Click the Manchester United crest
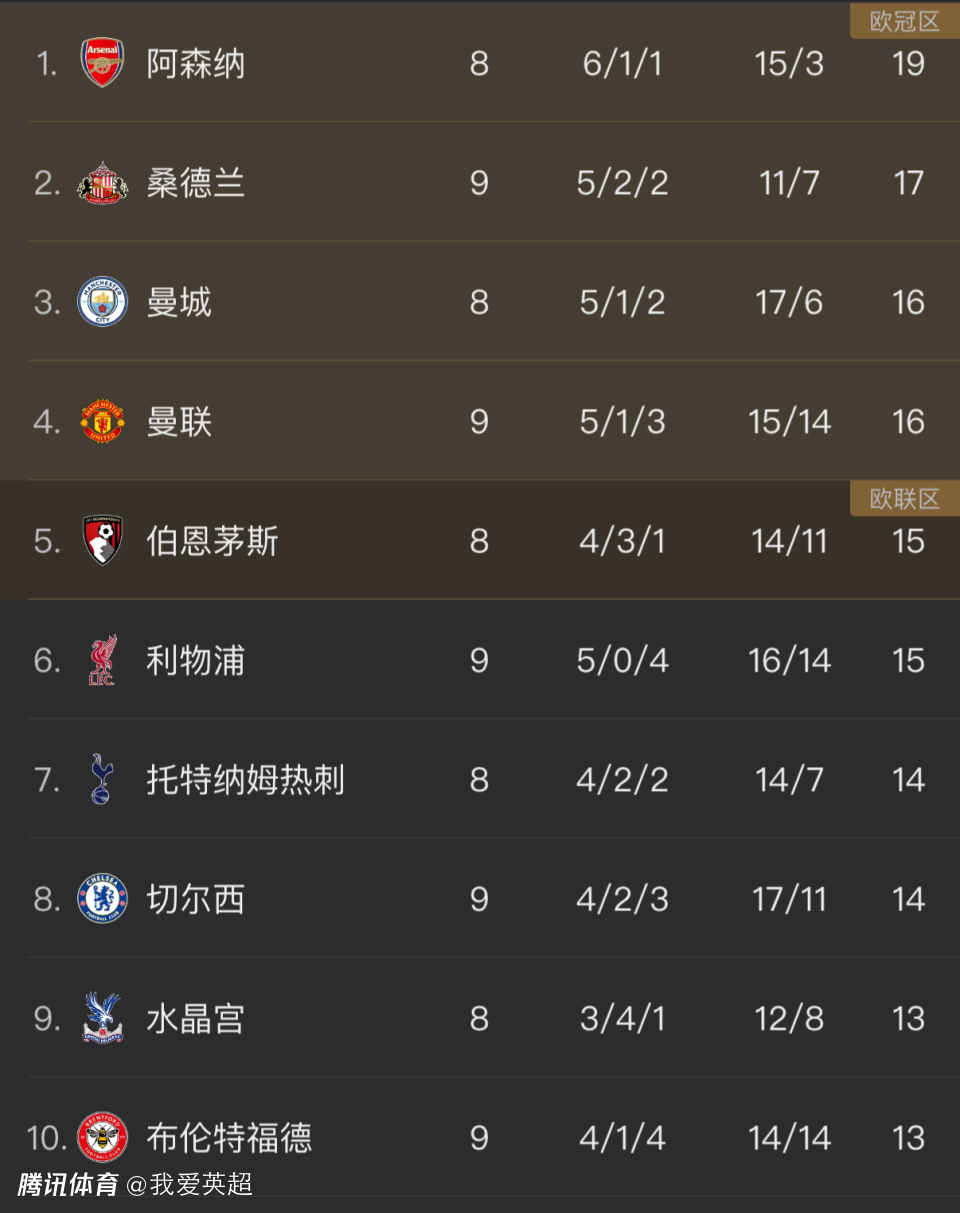This screenshot has height=1213, width=960. pos(102,421)
